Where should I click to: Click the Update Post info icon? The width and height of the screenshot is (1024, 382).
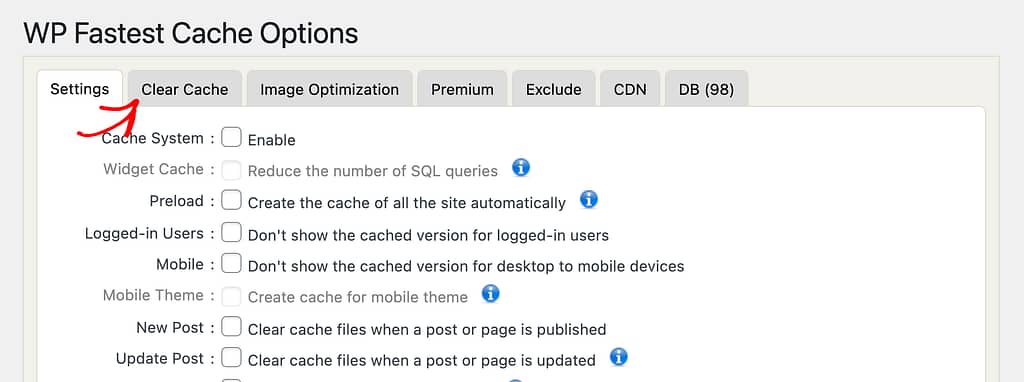point(618,357)
